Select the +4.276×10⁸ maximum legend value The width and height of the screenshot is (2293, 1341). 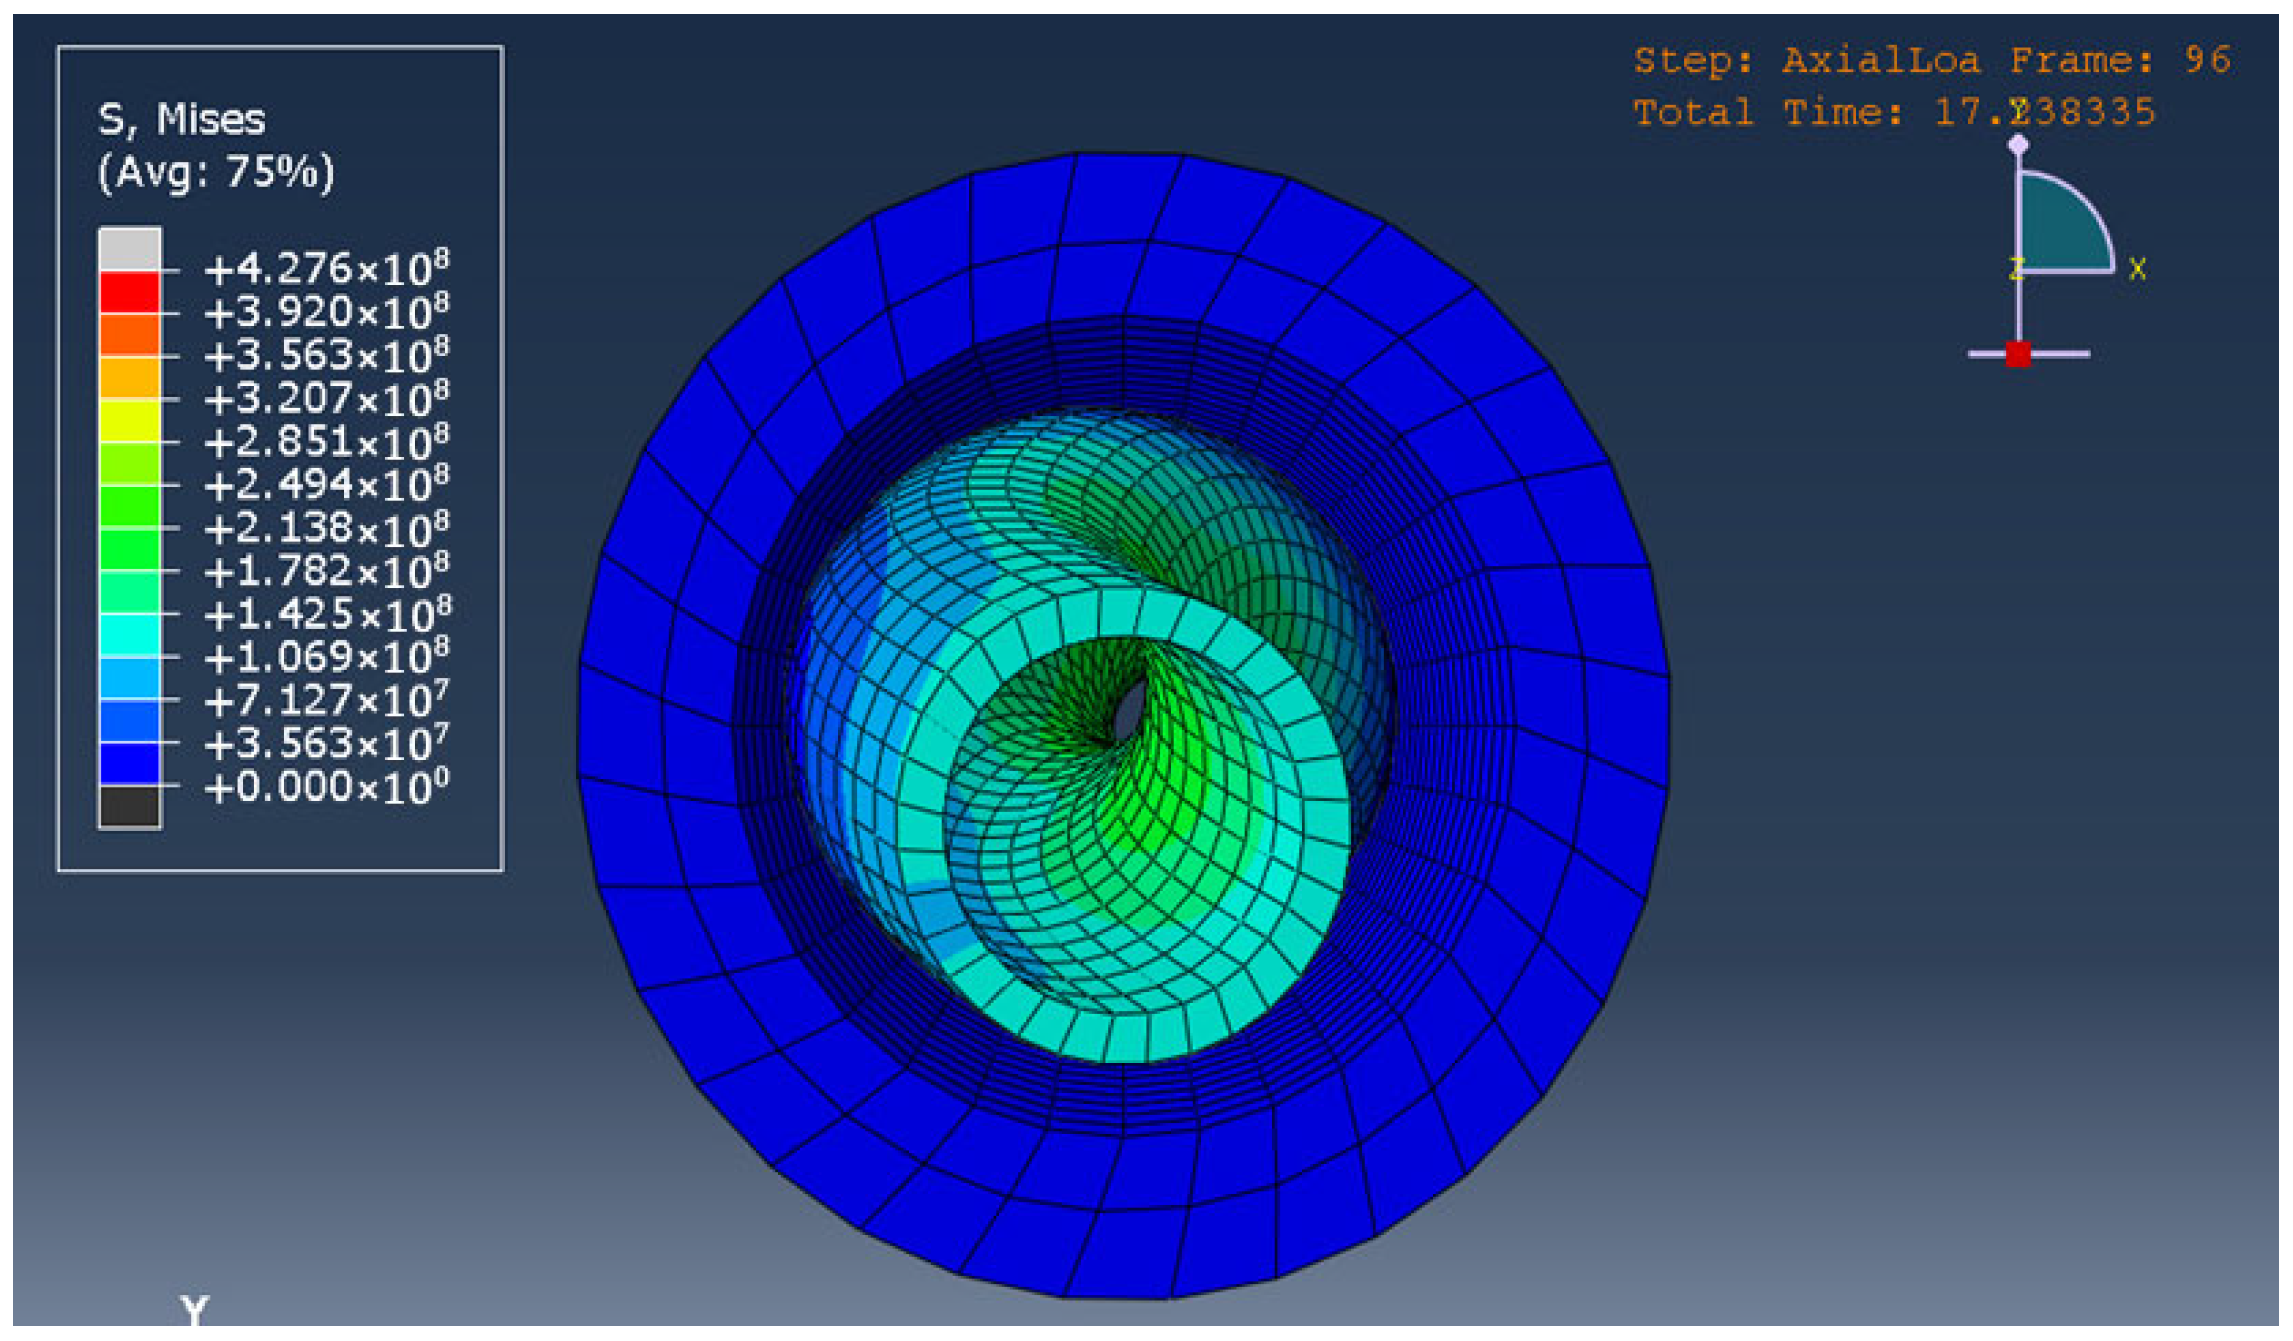326,268
